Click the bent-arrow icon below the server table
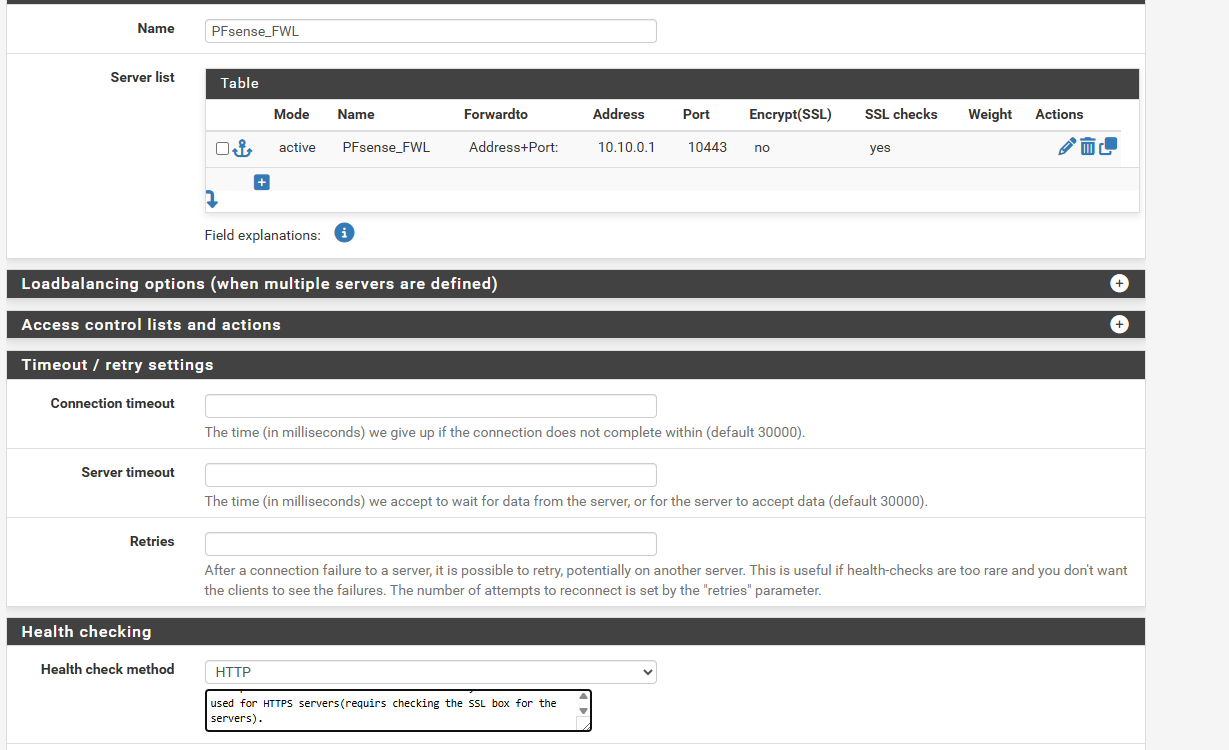Viewport: 1229px width, 750px height. [211, 199]
